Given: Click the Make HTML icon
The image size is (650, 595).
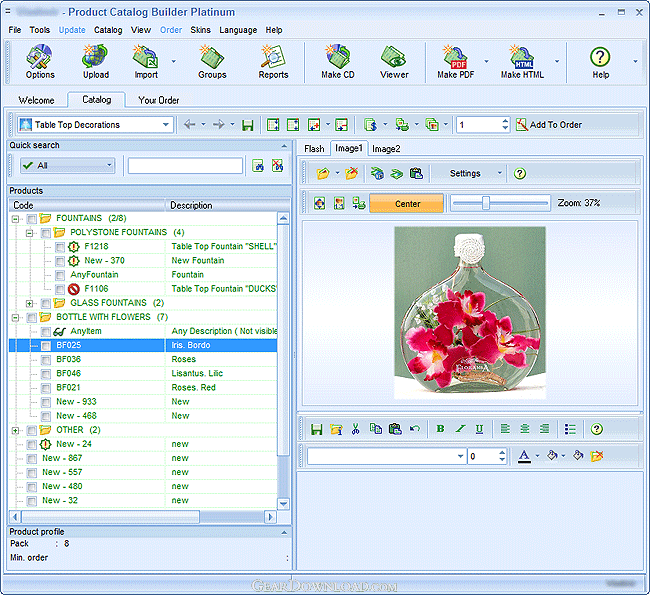Looking at the screenshot, I should [522, 62].
